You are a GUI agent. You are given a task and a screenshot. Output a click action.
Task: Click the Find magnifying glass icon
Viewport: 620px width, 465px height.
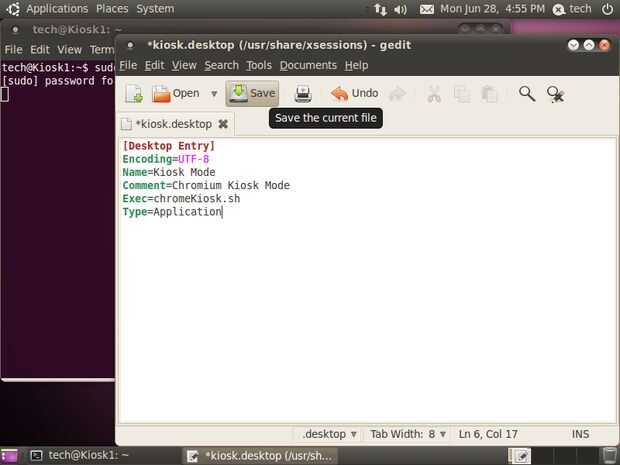pos(527,94)
